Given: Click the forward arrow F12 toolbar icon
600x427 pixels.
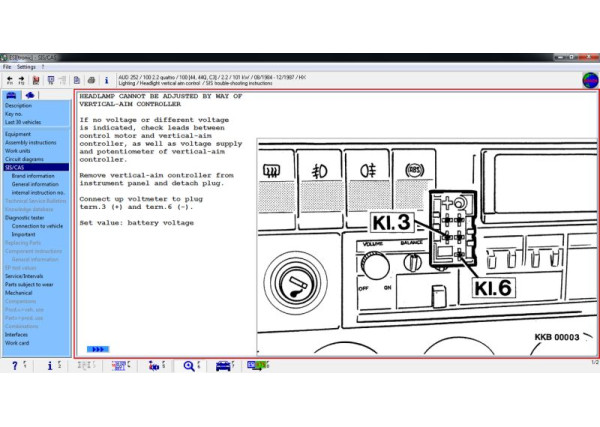Looking at the screenshot, I should tap(21, 79).
